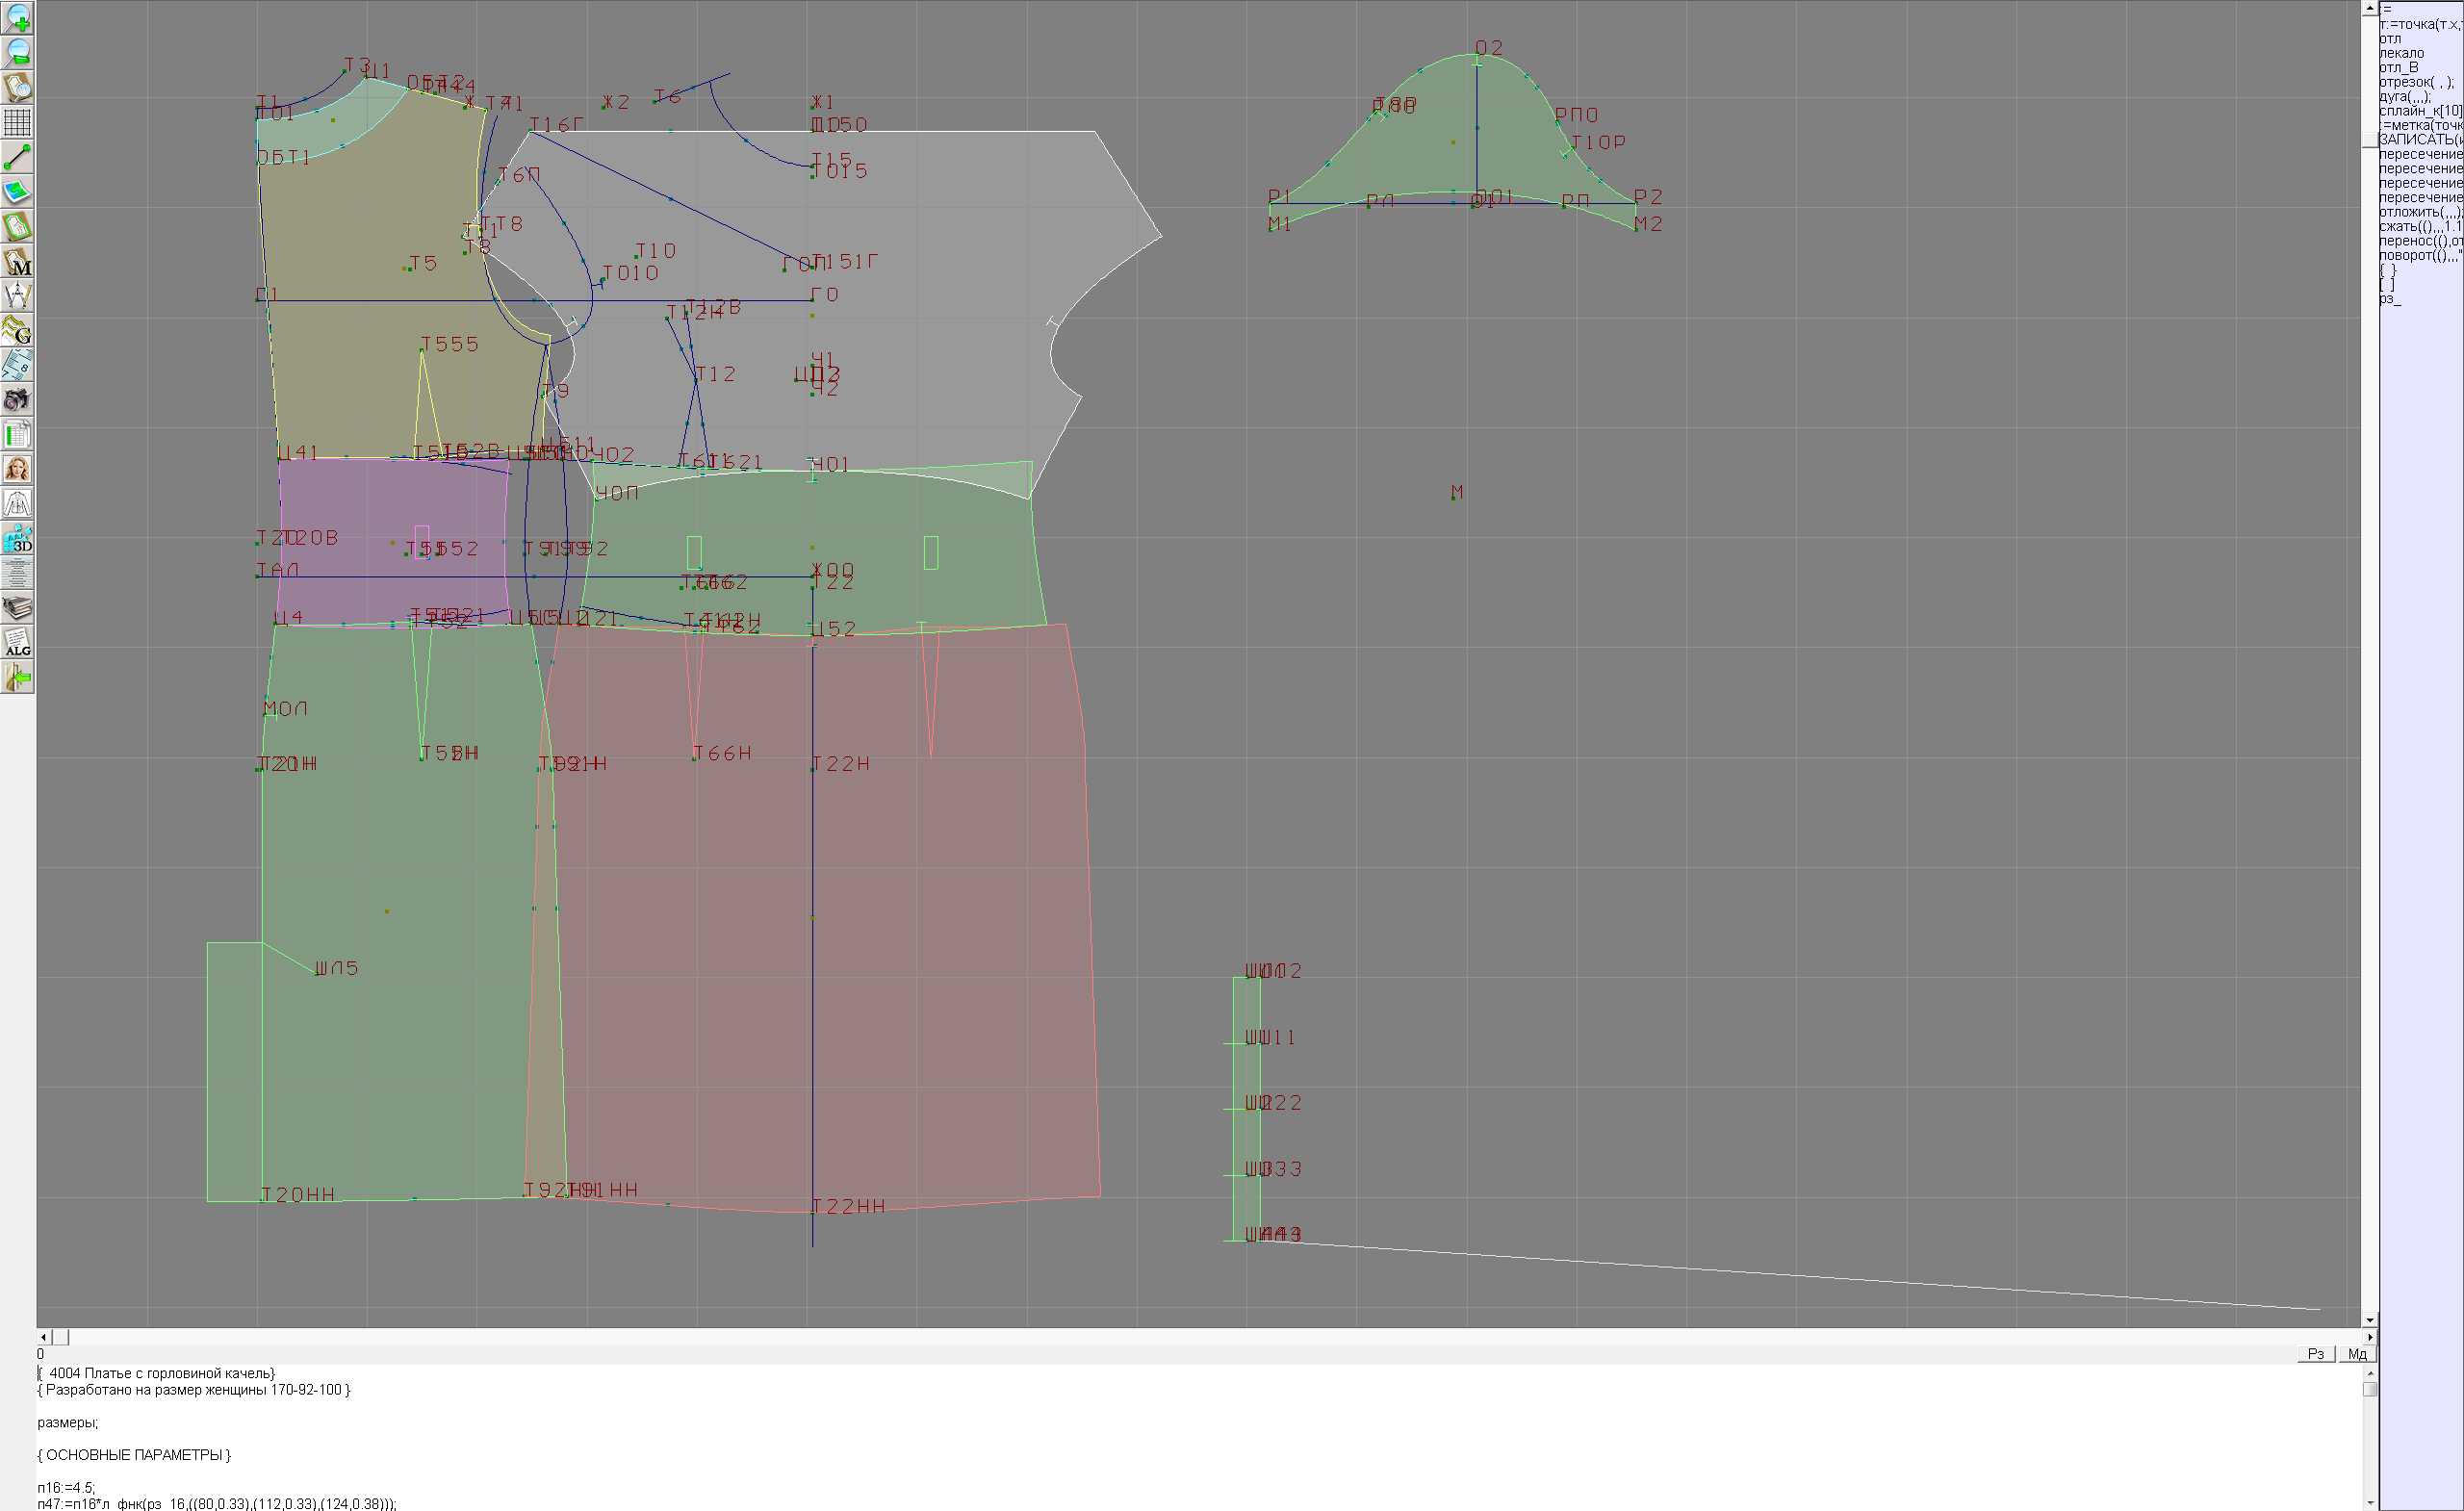This screenshot has height=1511, width=2464.
Task: Click the canvas vertical scrollbar down arrow
Action: click(2370, 1320)
